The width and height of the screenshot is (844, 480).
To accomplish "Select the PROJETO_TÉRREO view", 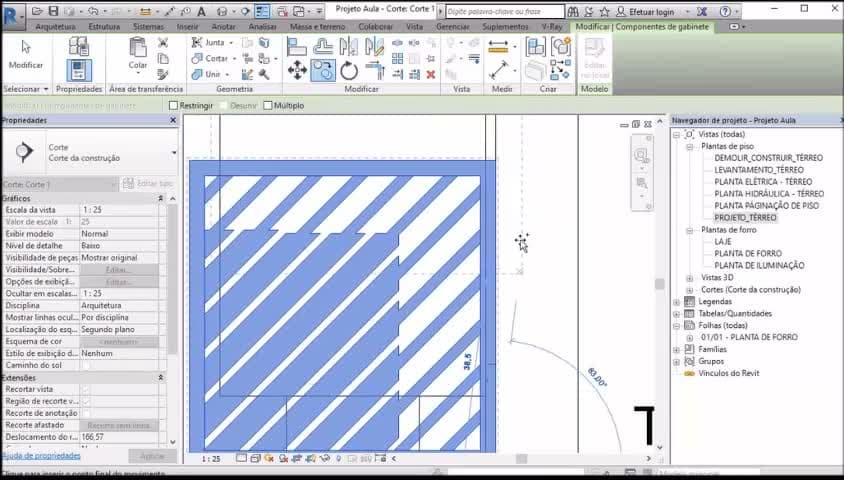I will coord(745,217).
